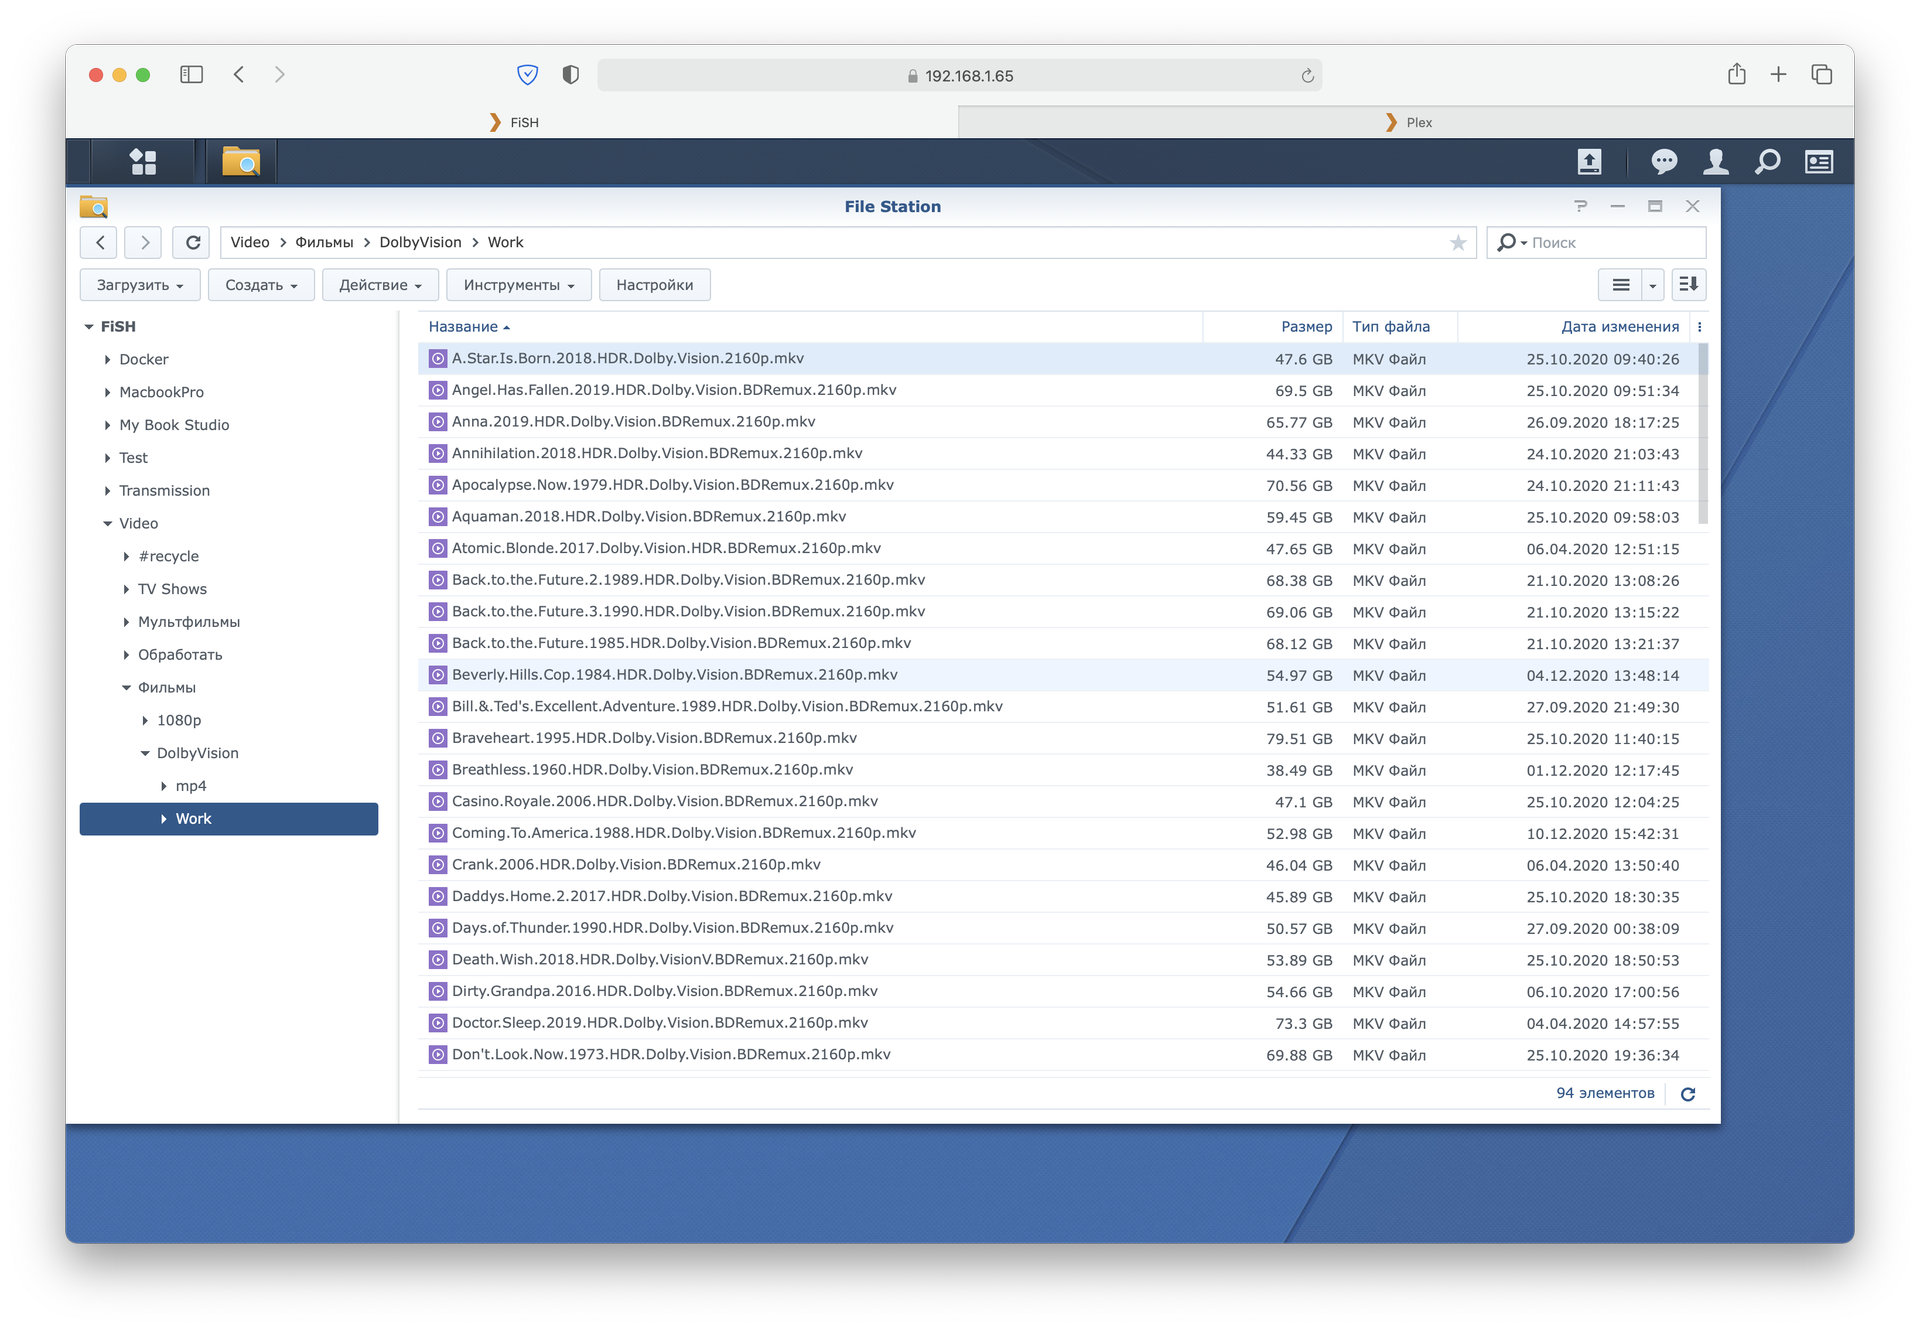Open the DSM main menu grid icon
The image size is (1920, 1330).
(x=143, y=161)
